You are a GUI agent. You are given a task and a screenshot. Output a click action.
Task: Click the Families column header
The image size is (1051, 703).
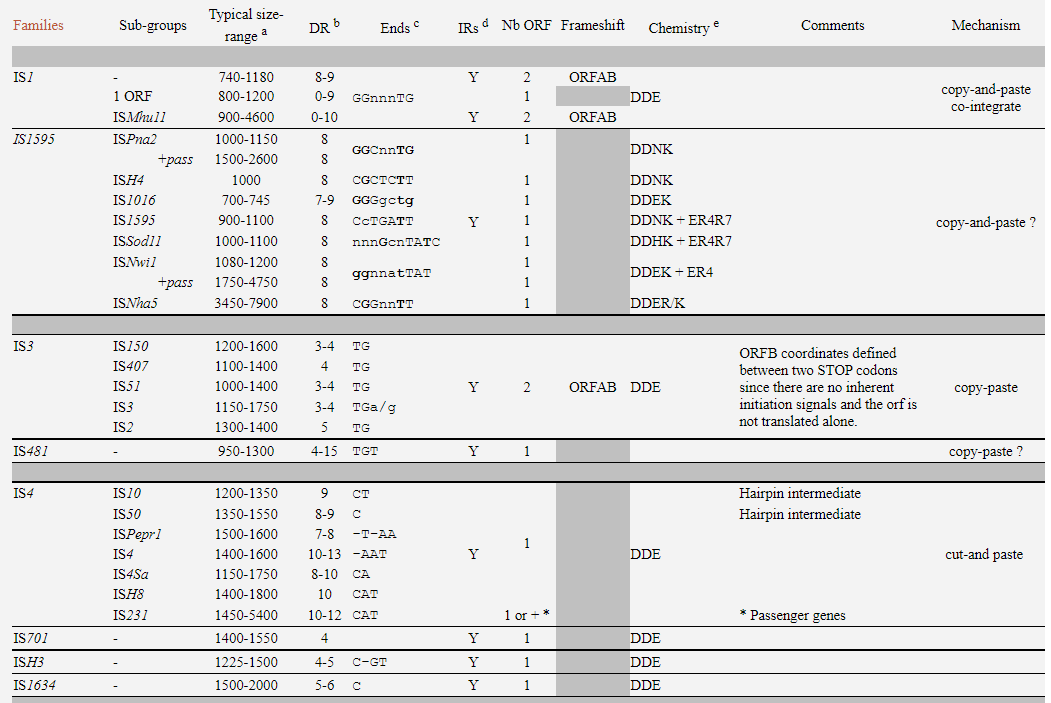38,25
